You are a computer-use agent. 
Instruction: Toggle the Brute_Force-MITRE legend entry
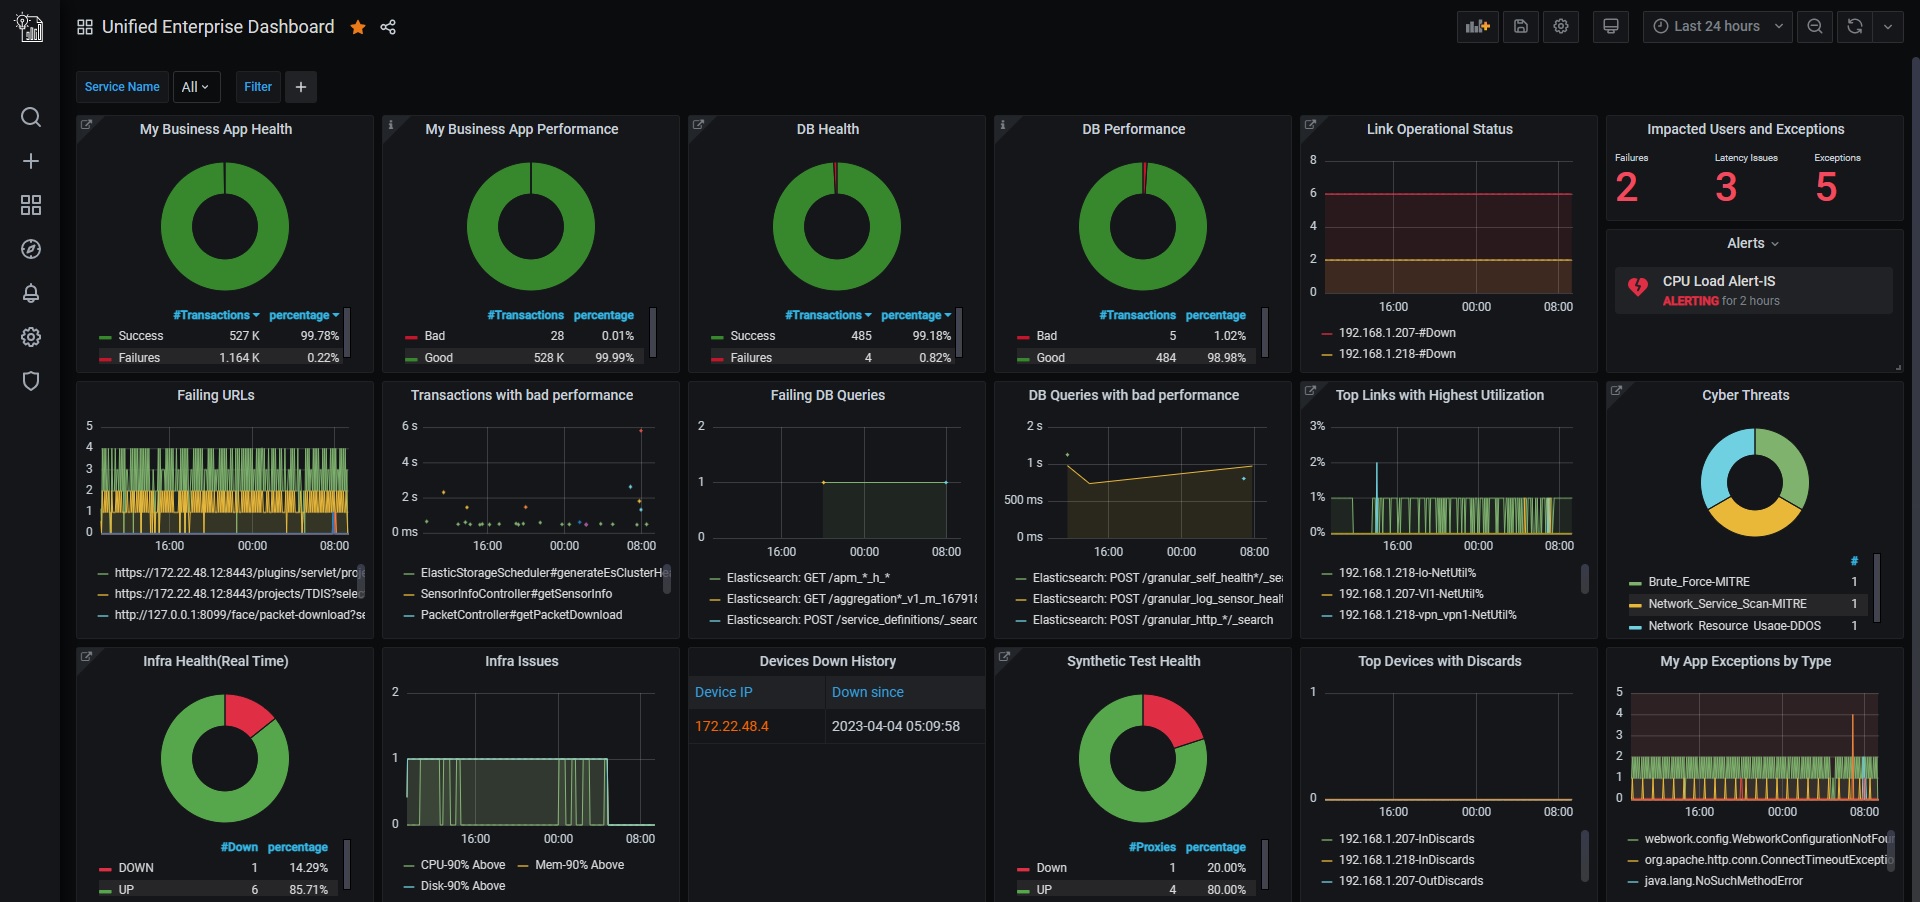click(x=1699, y=582)
